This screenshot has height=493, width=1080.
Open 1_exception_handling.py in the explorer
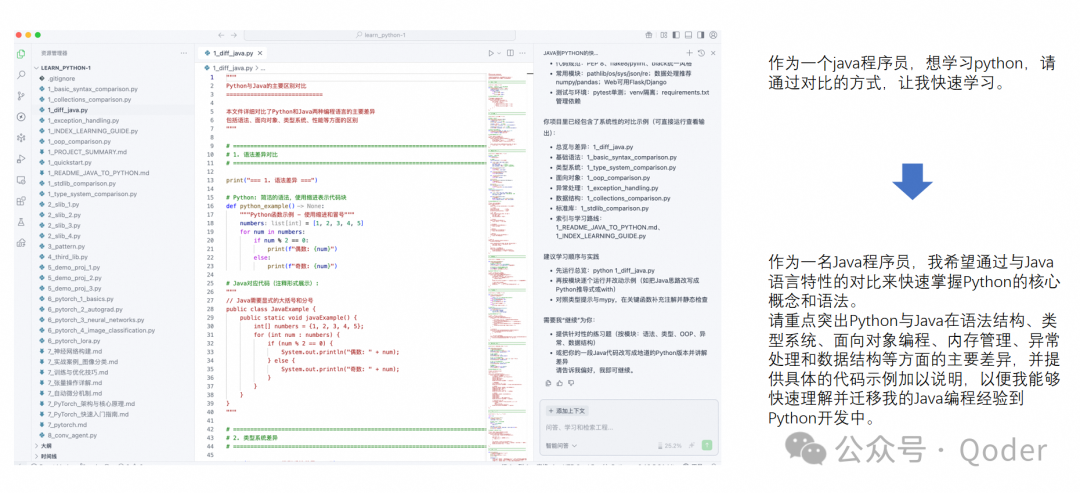83,120
